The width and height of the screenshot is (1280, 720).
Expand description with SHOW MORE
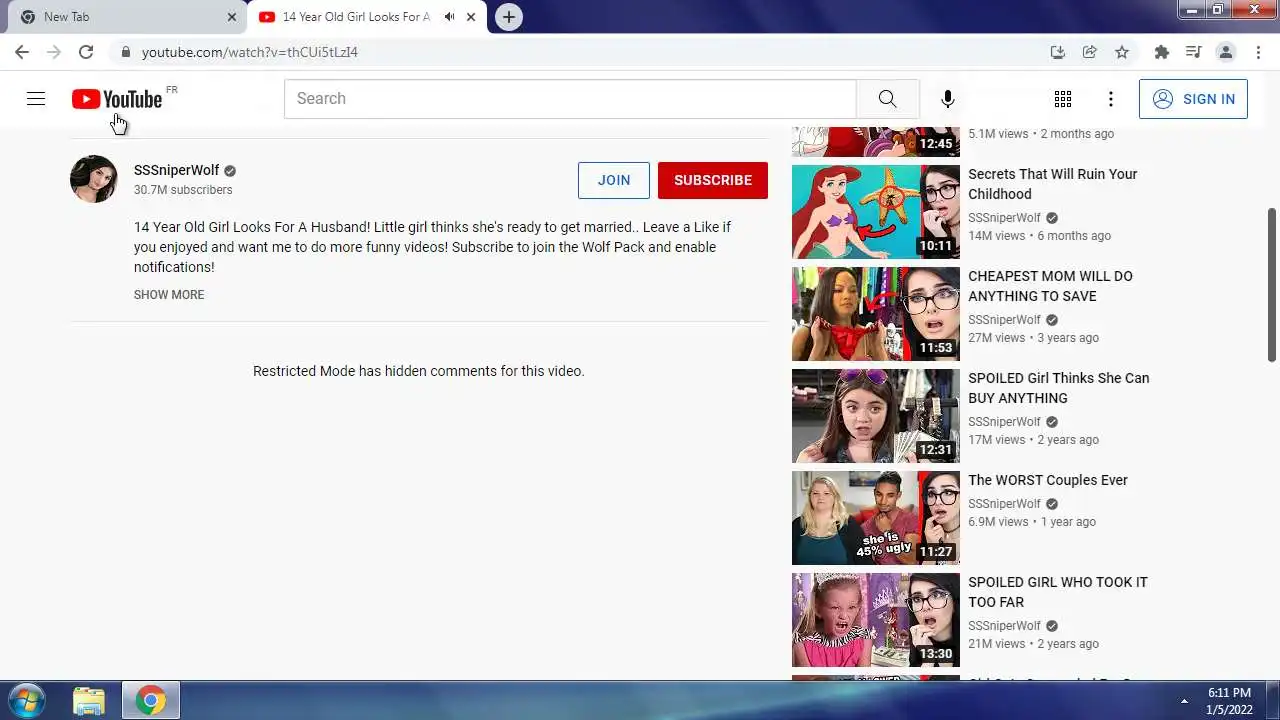point(169,295)
